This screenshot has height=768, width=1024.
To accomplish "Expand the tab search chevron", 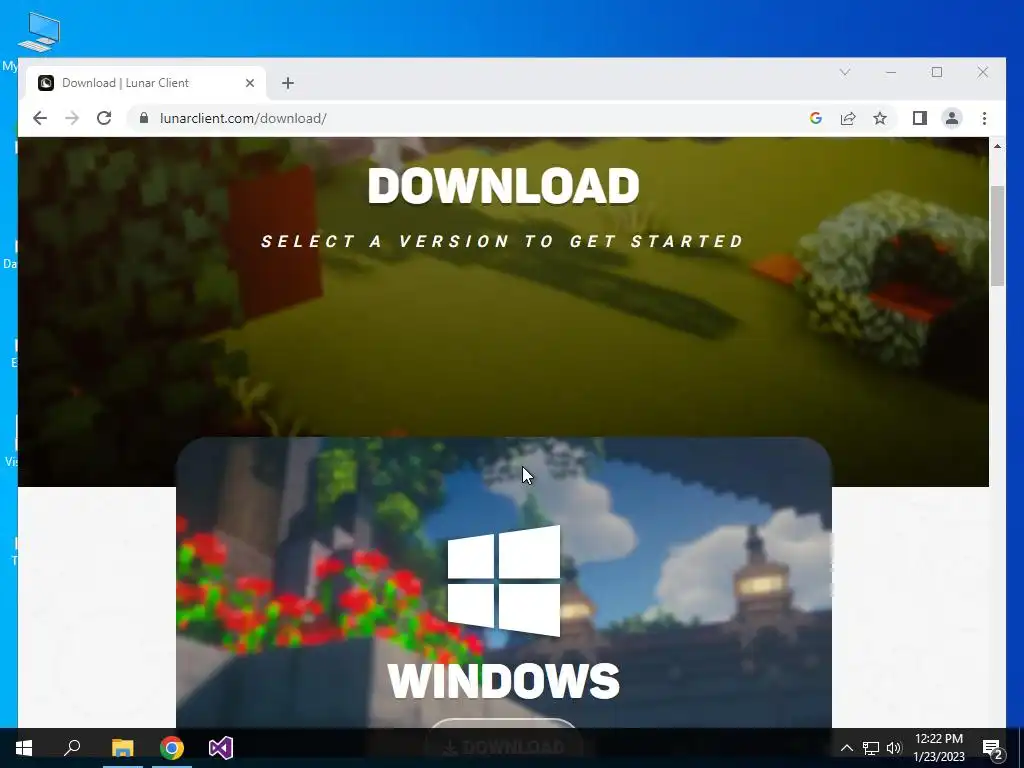I will [845, 72].
